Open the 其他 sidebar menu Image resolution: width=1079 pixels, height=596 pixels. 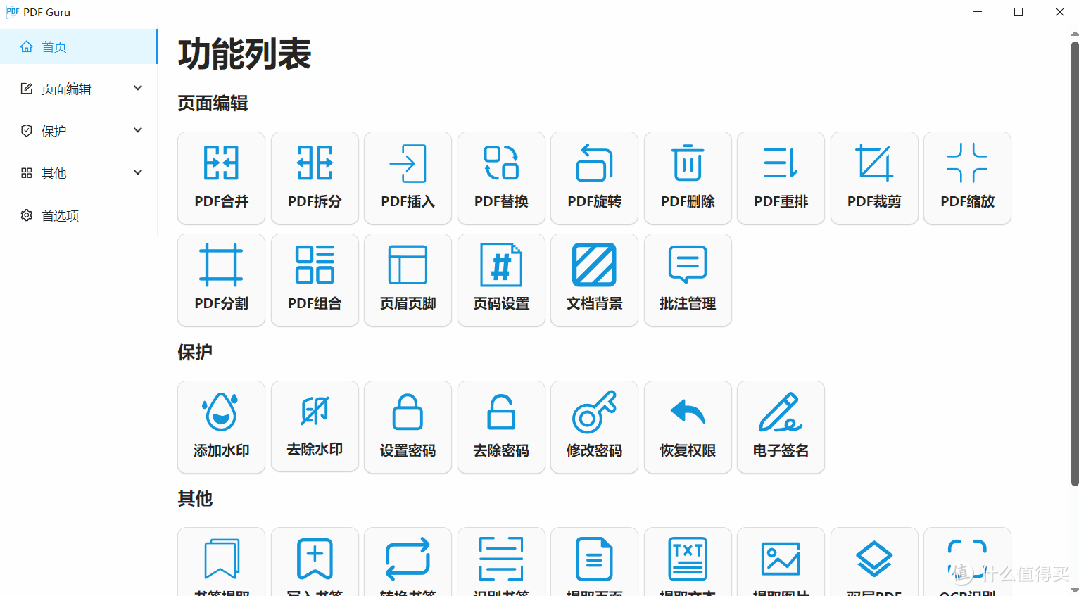coord(78,173)
